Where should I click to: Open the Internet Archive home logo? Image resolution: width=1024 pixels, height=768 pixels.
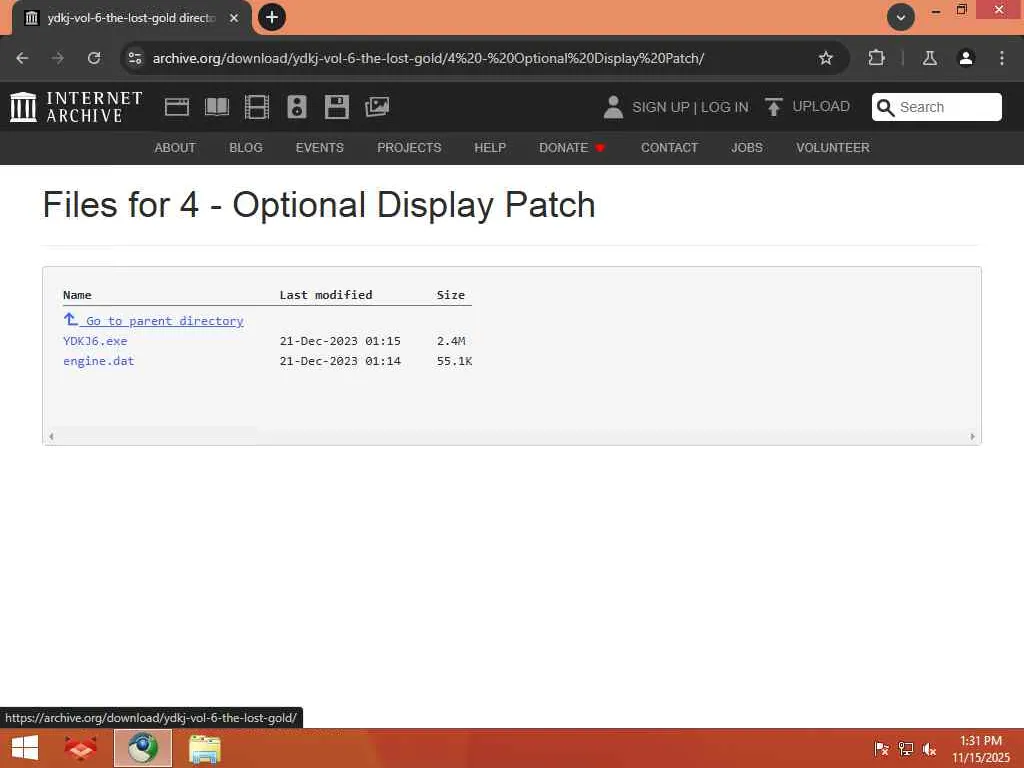(x=76, y=107)
